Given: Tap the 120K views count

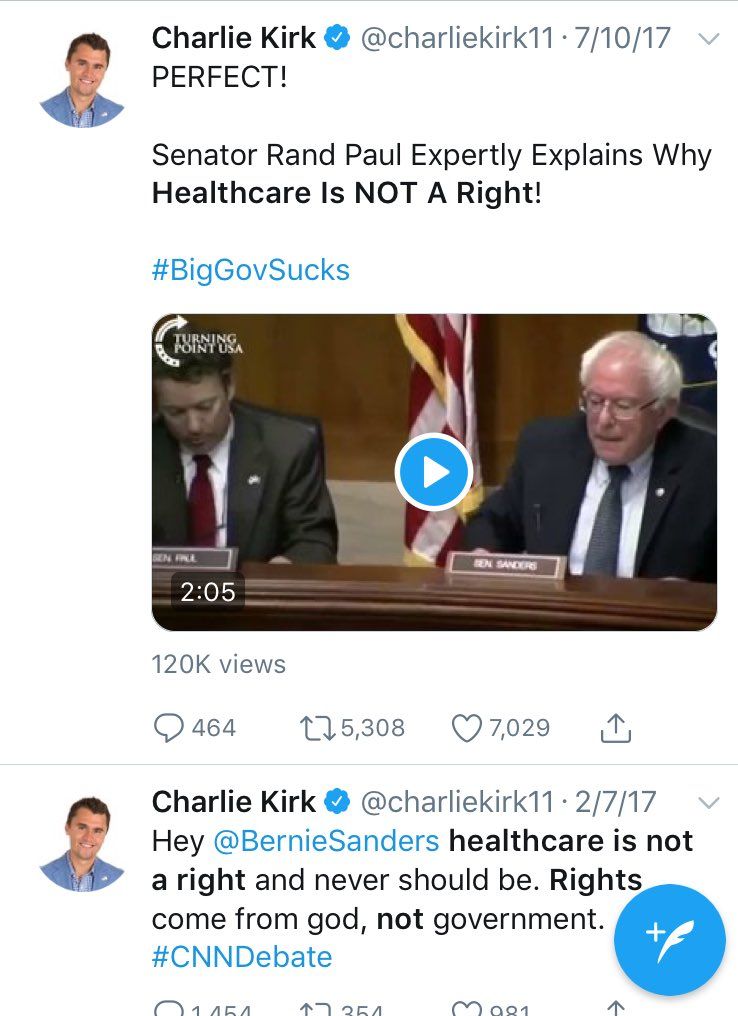Looking at the screenshot, I should click(218, 664).
